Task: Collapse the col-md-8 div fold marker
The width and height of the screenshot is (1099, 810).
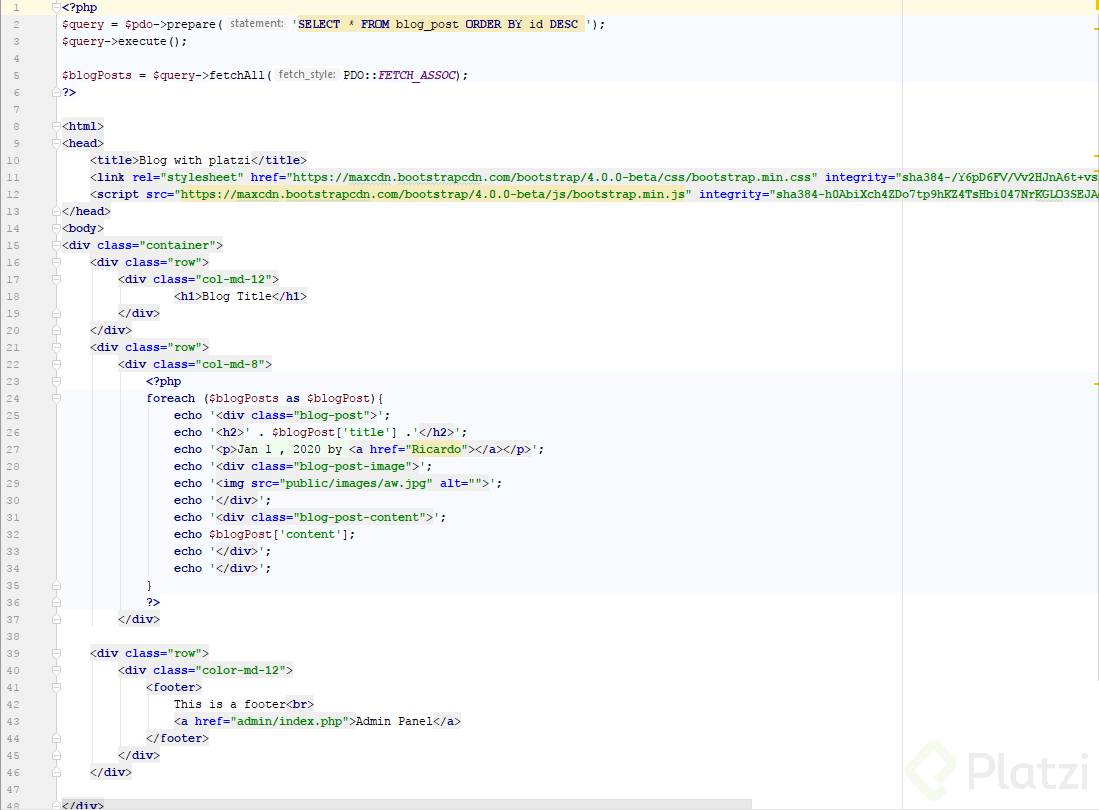Action: click(x=56, y=364)
